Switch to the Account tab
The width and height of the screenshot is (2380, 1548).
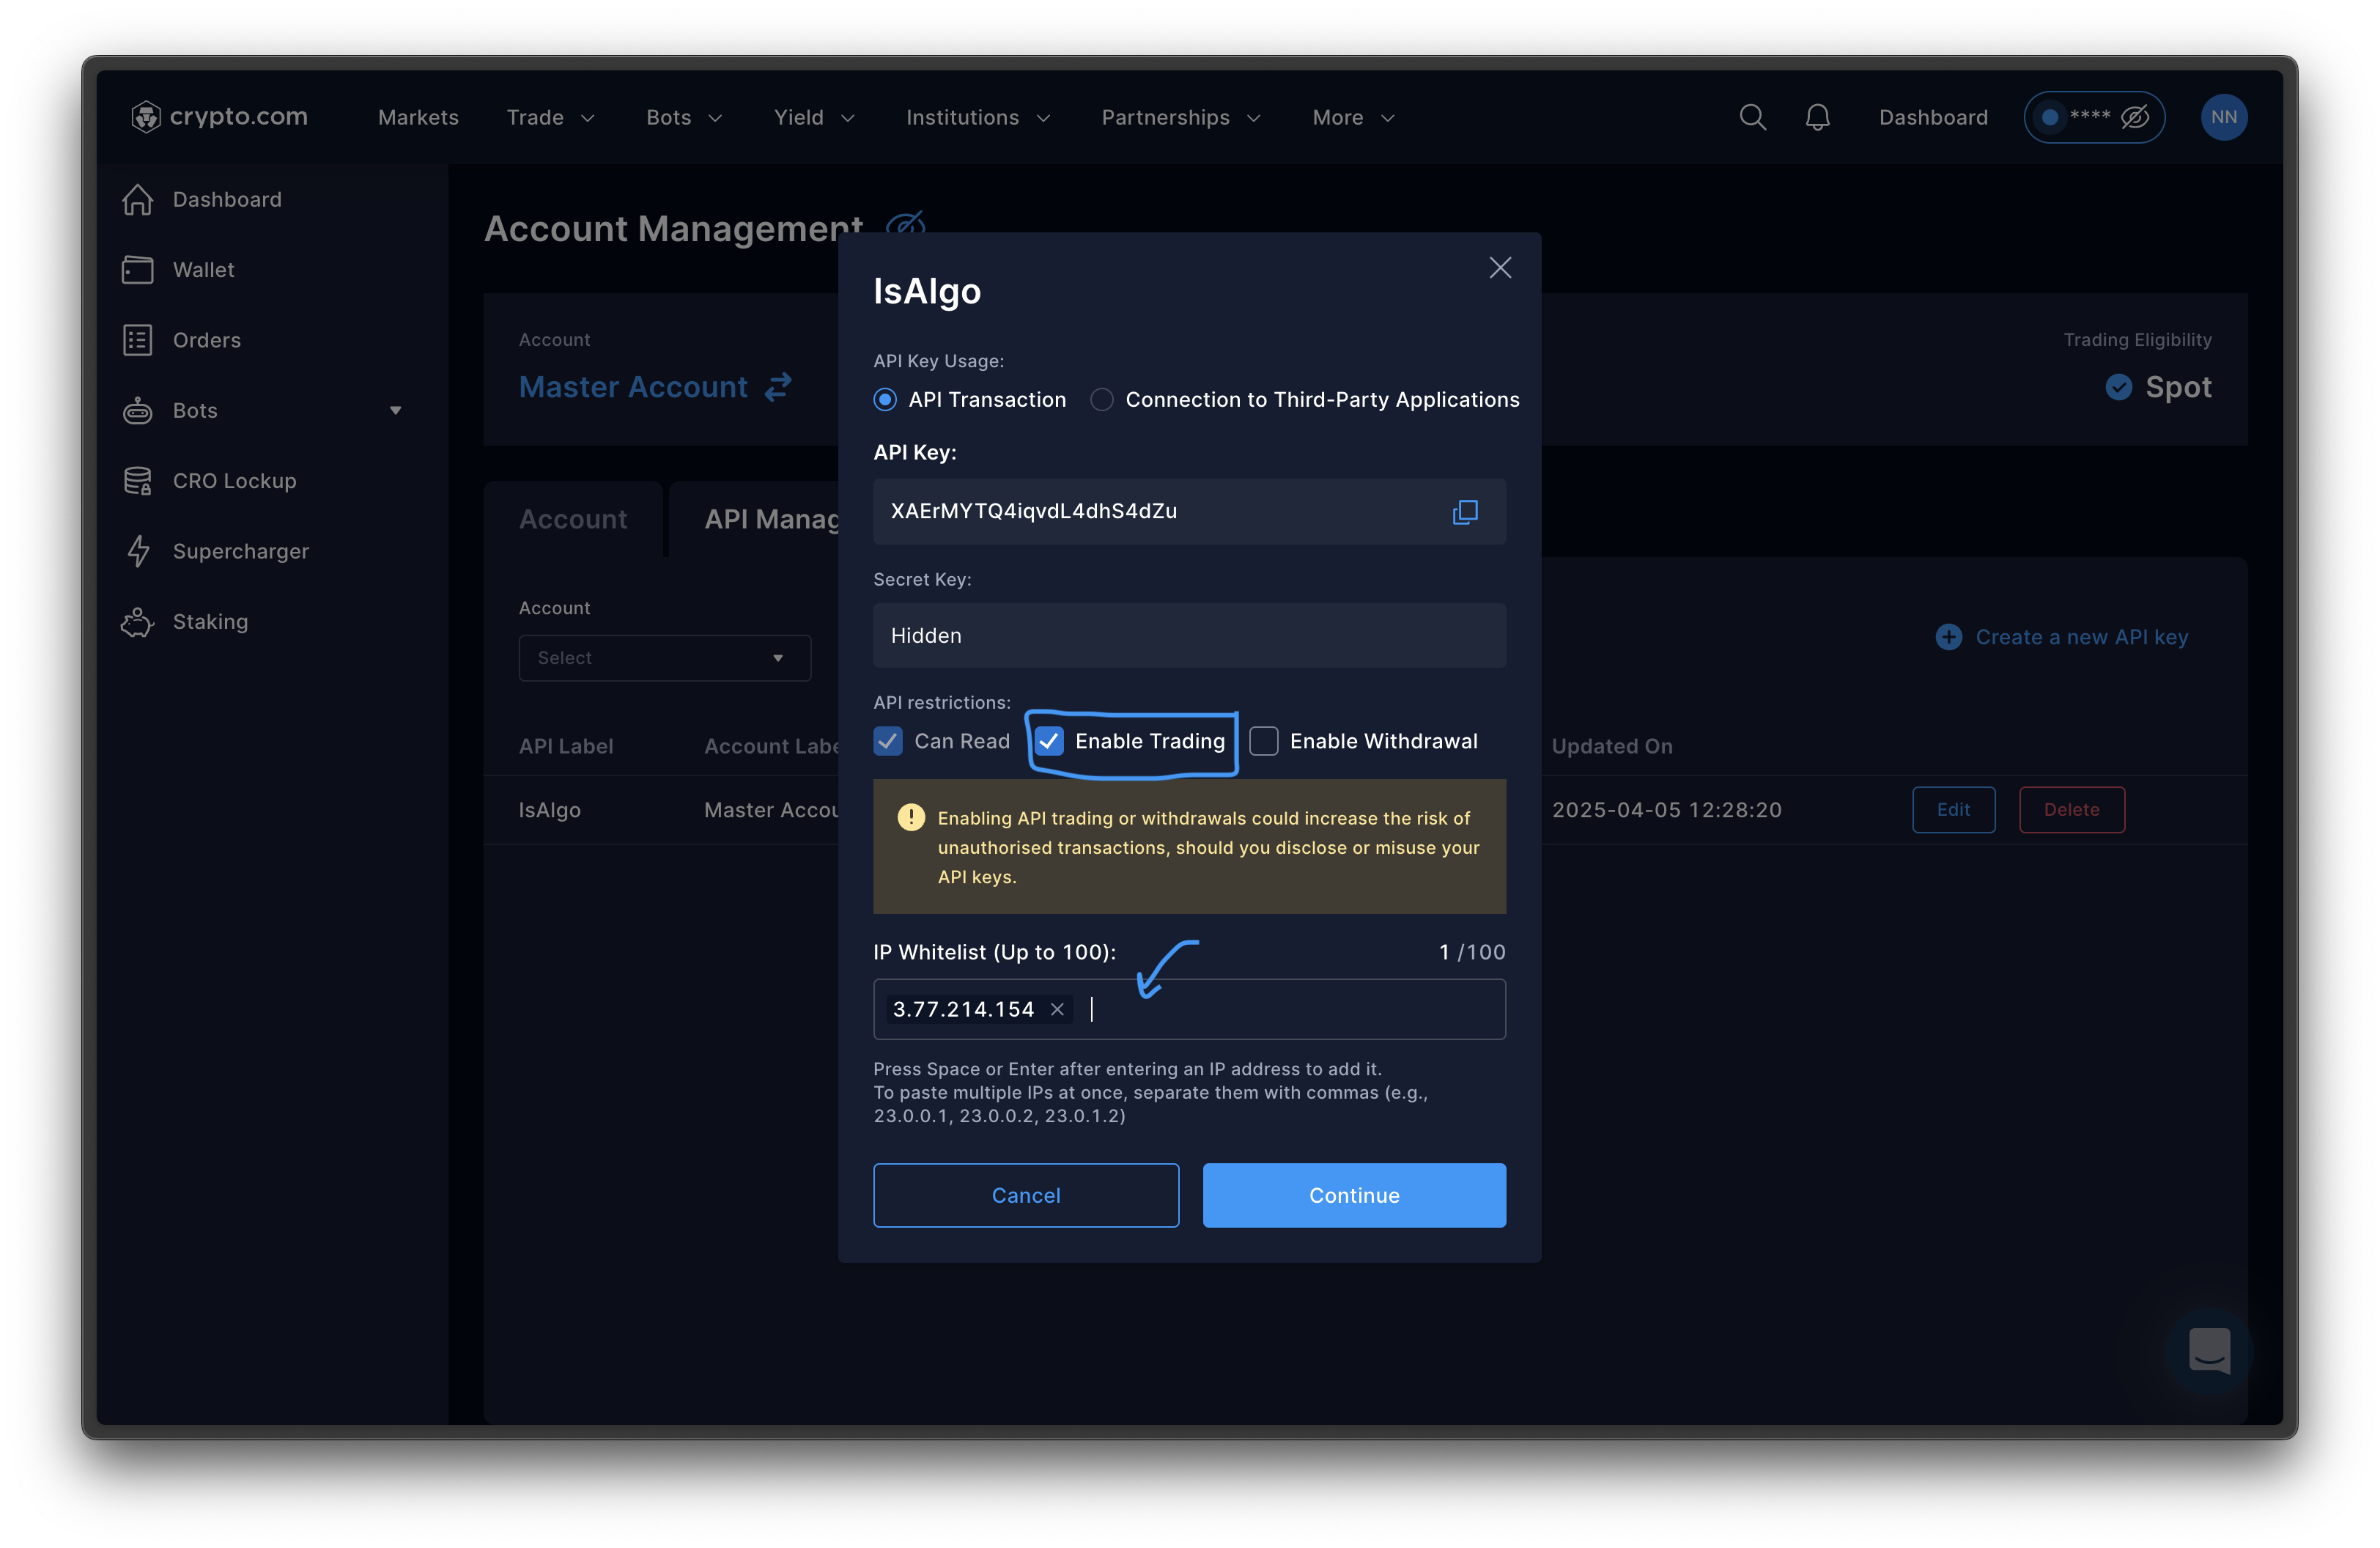pyautogui.click(x=573, y=519)
